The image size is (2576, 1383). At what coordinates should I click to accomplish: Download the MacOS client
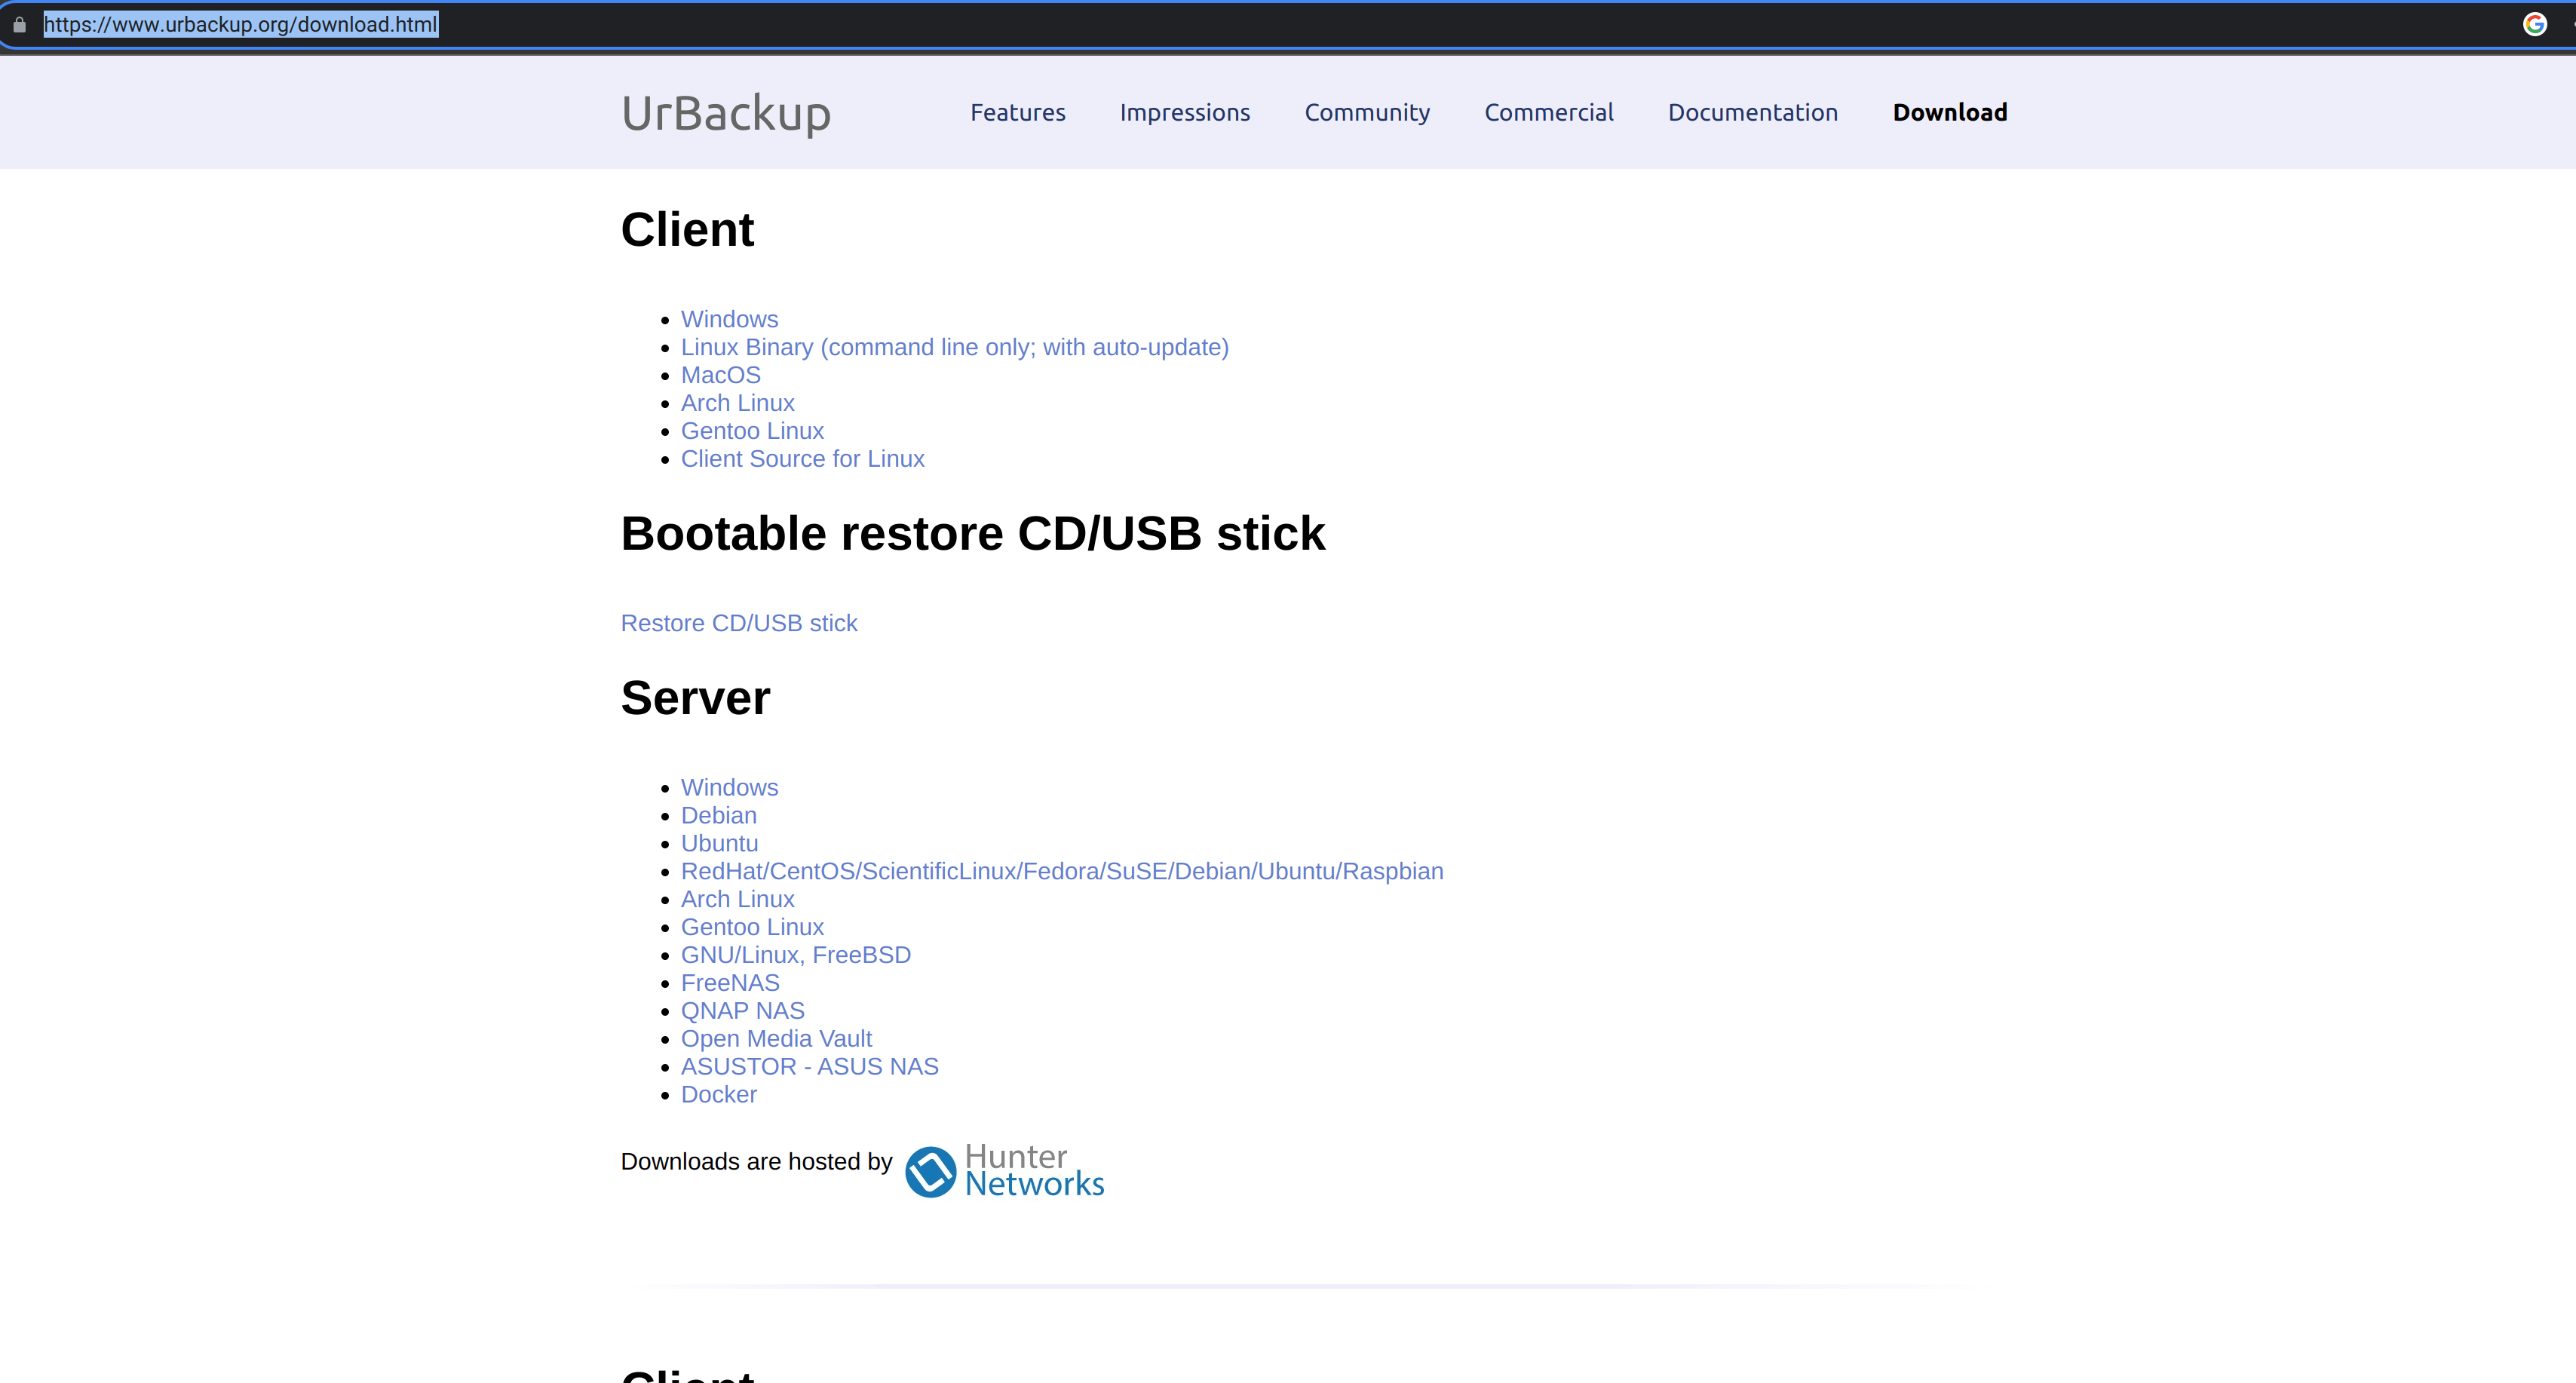tap(720, 375)
